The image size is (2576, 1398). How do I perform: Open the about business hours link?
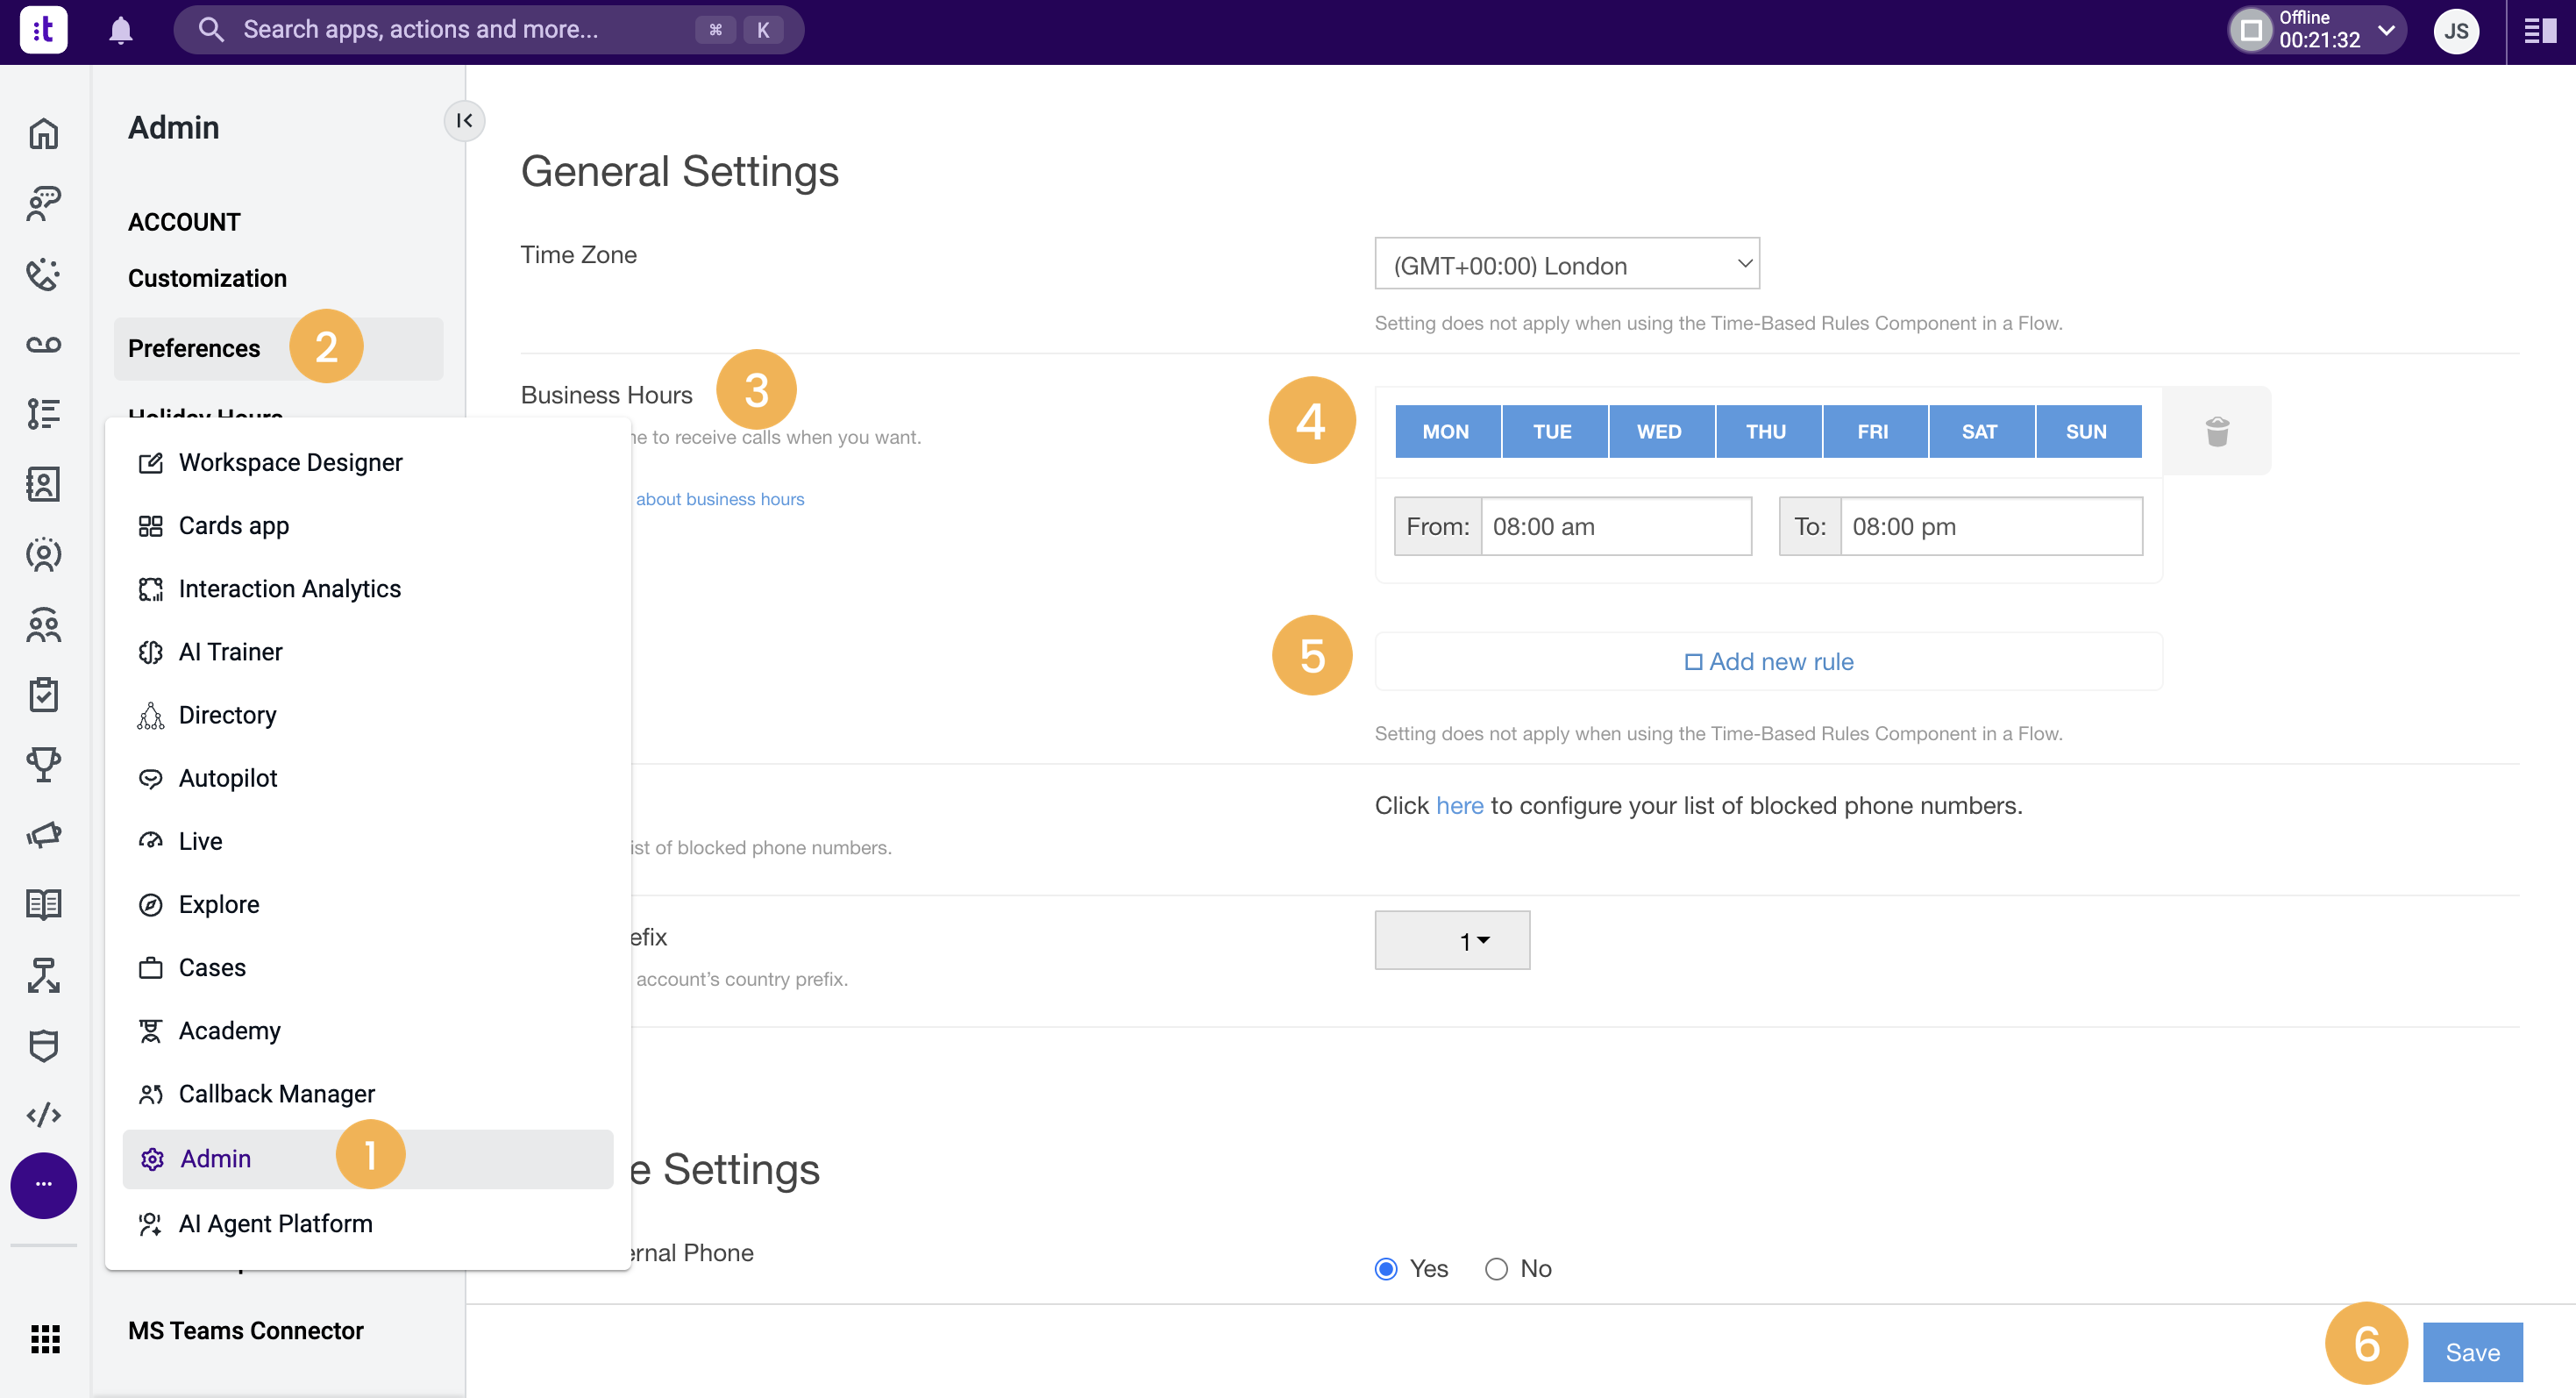pos(720,499)
